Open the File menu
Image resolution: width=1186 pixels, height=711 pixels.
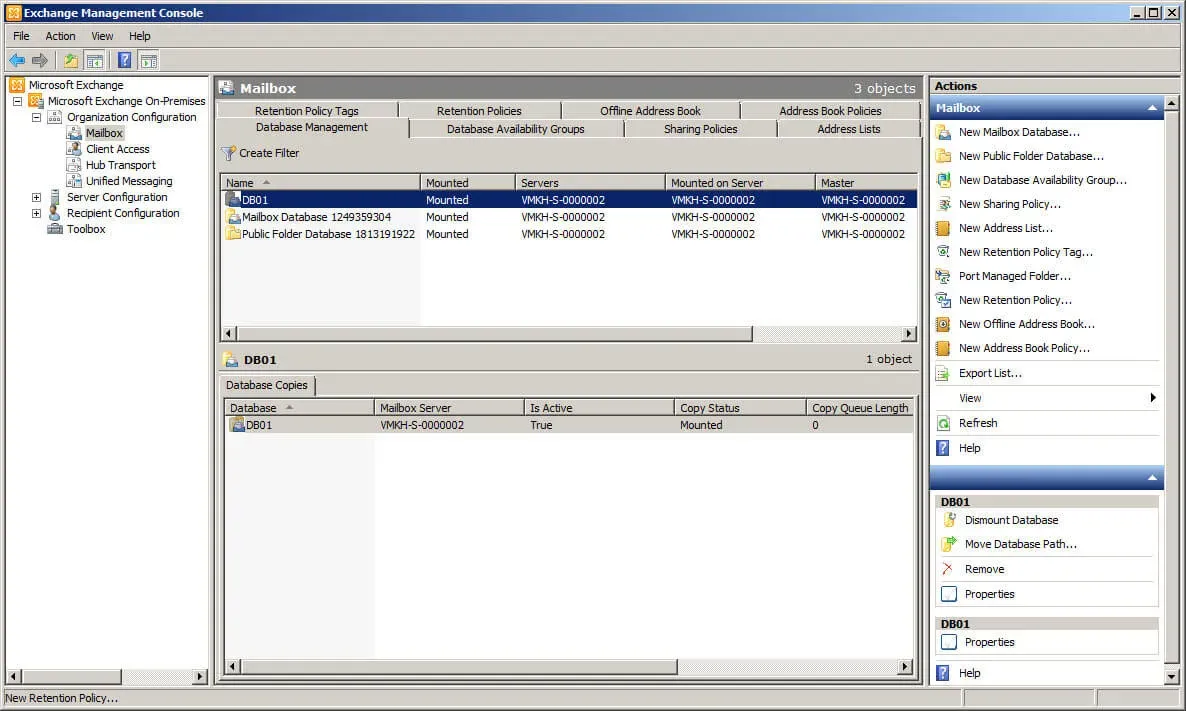coord(21,36)
